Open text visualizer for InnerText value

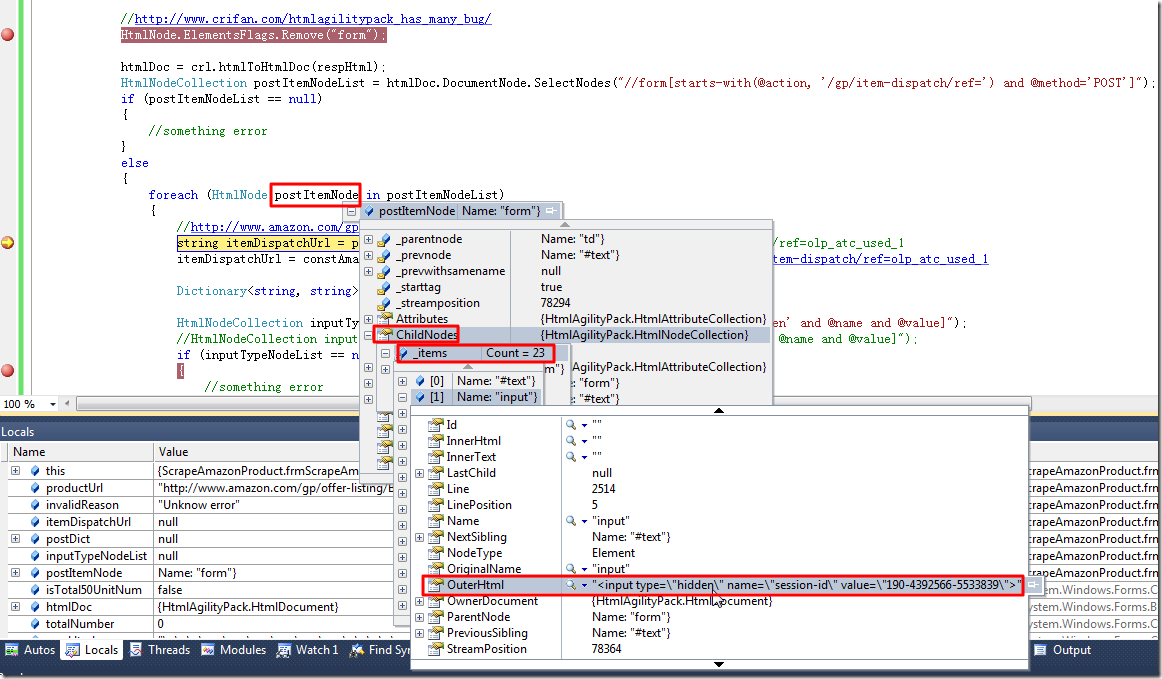point(571,457)
